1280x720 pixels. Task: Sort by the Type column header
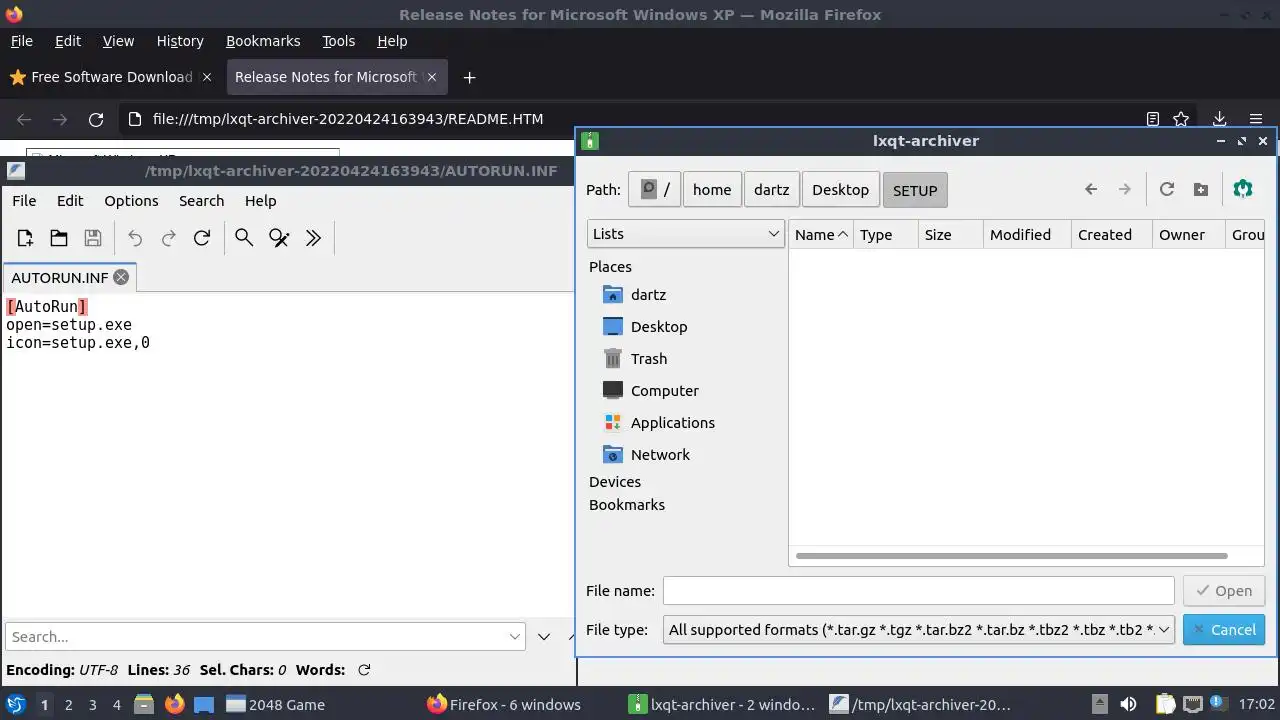pyautogui.click(x=885, y=235)
